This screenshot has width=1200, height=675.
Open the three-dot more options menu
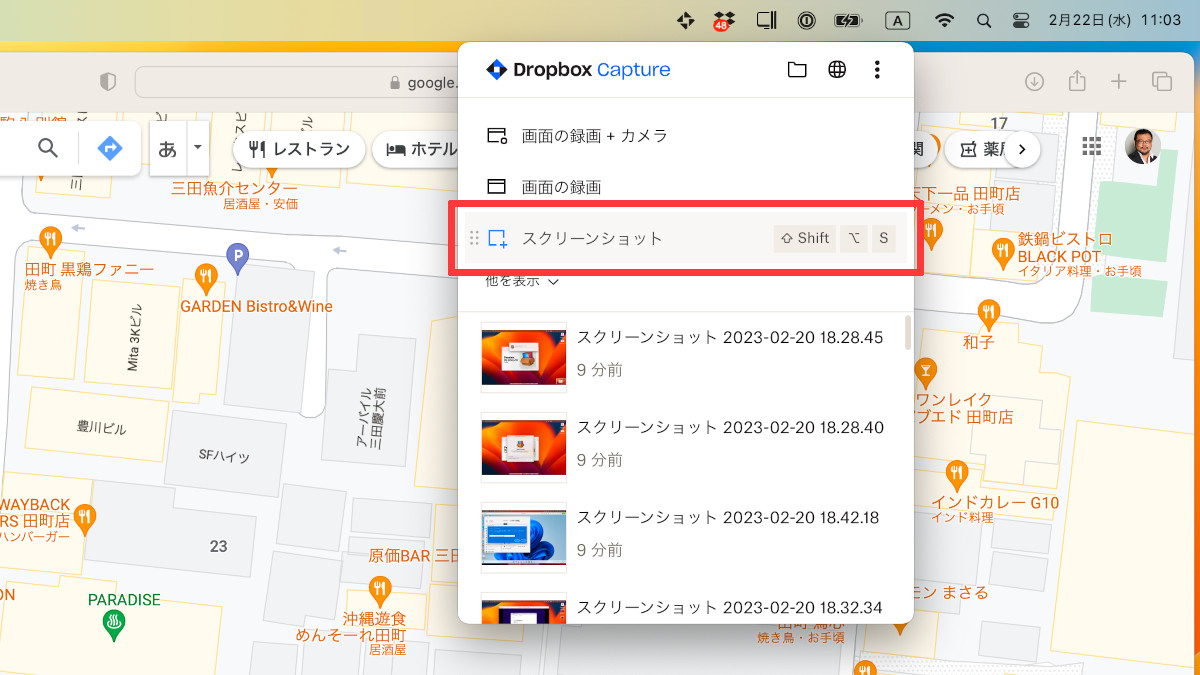(x=877, y=70)
